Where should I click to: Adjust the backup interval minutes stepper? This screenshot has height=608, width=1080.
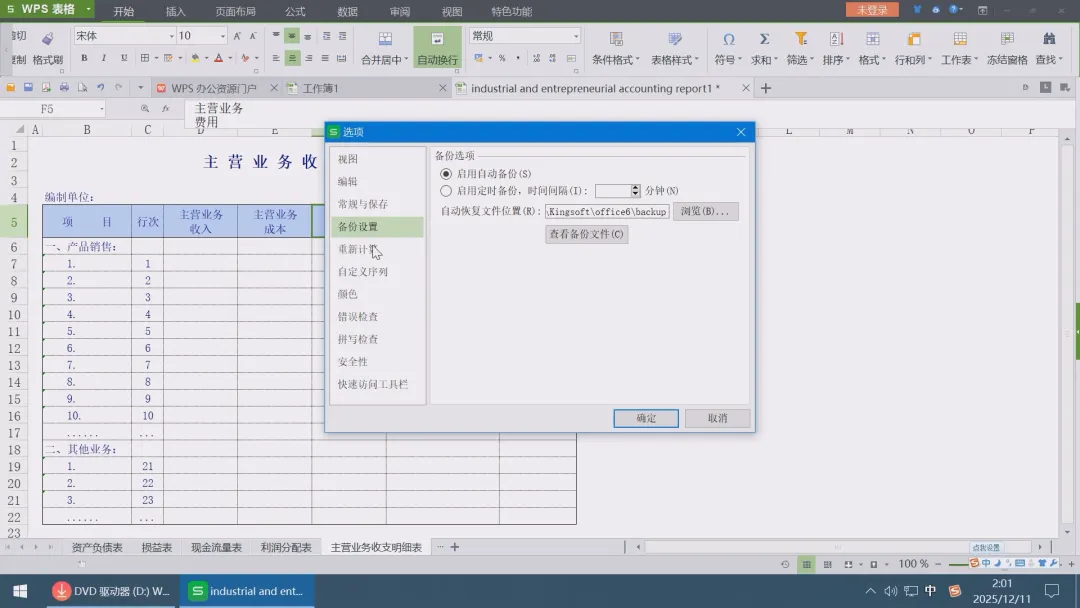(x=635, y=191)
